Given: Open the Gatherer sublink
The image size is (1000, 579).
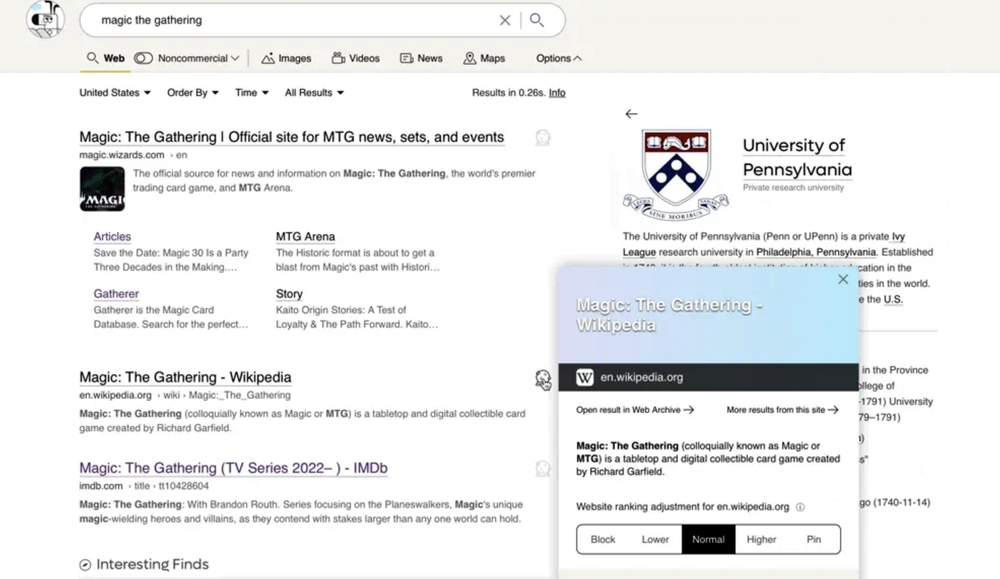Looking at the screenshot, I should (116, 294).
